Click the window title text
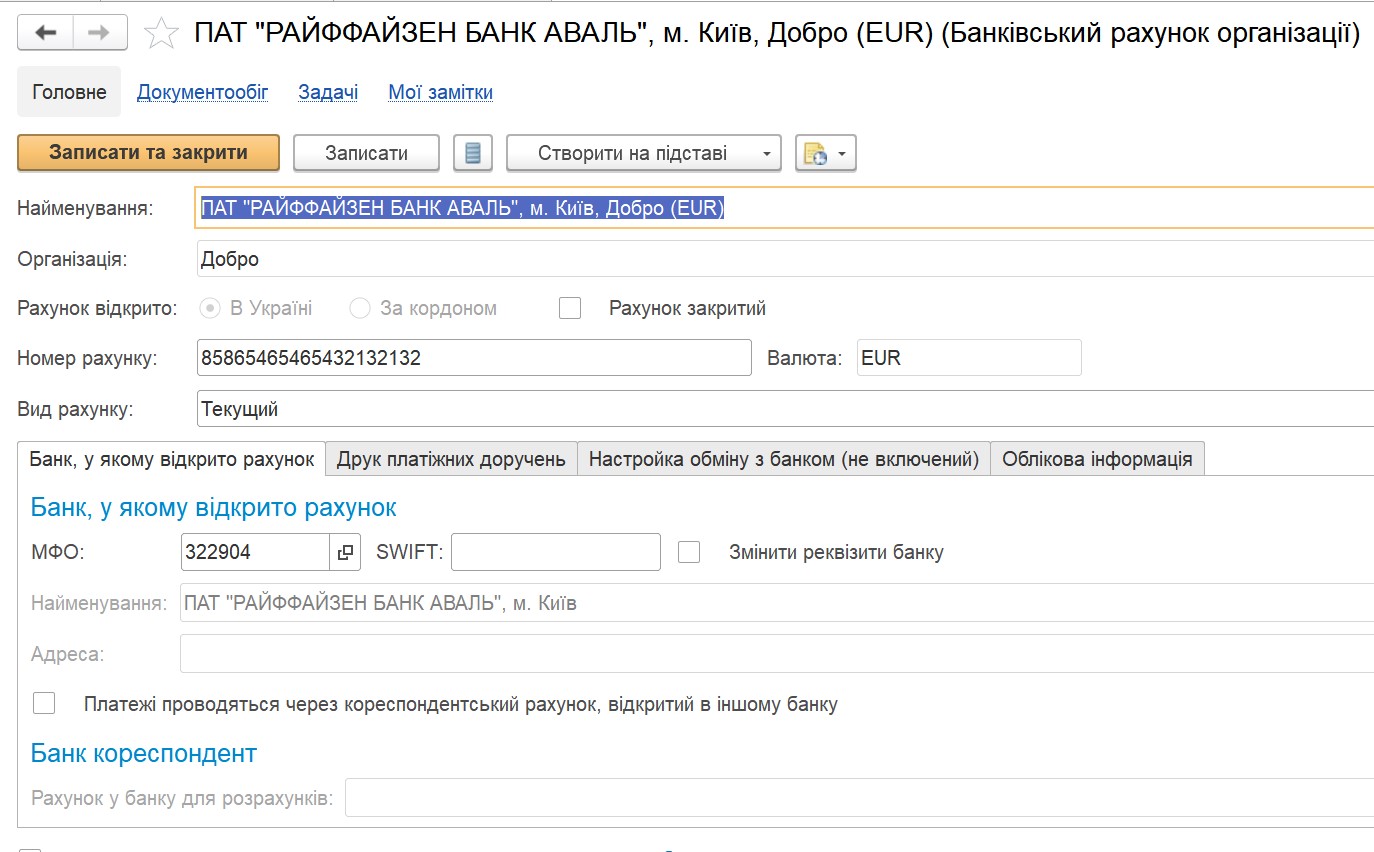The image size is (1374, 852). click(x=777, y=34)
